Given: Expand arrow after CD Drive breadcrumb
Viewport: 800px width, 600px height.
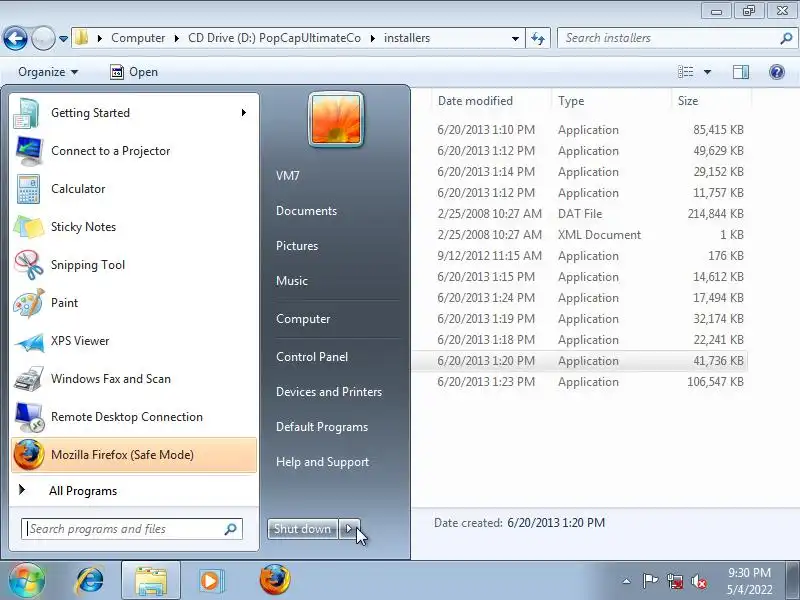Looking at the screenshot, I should point(372,38).
